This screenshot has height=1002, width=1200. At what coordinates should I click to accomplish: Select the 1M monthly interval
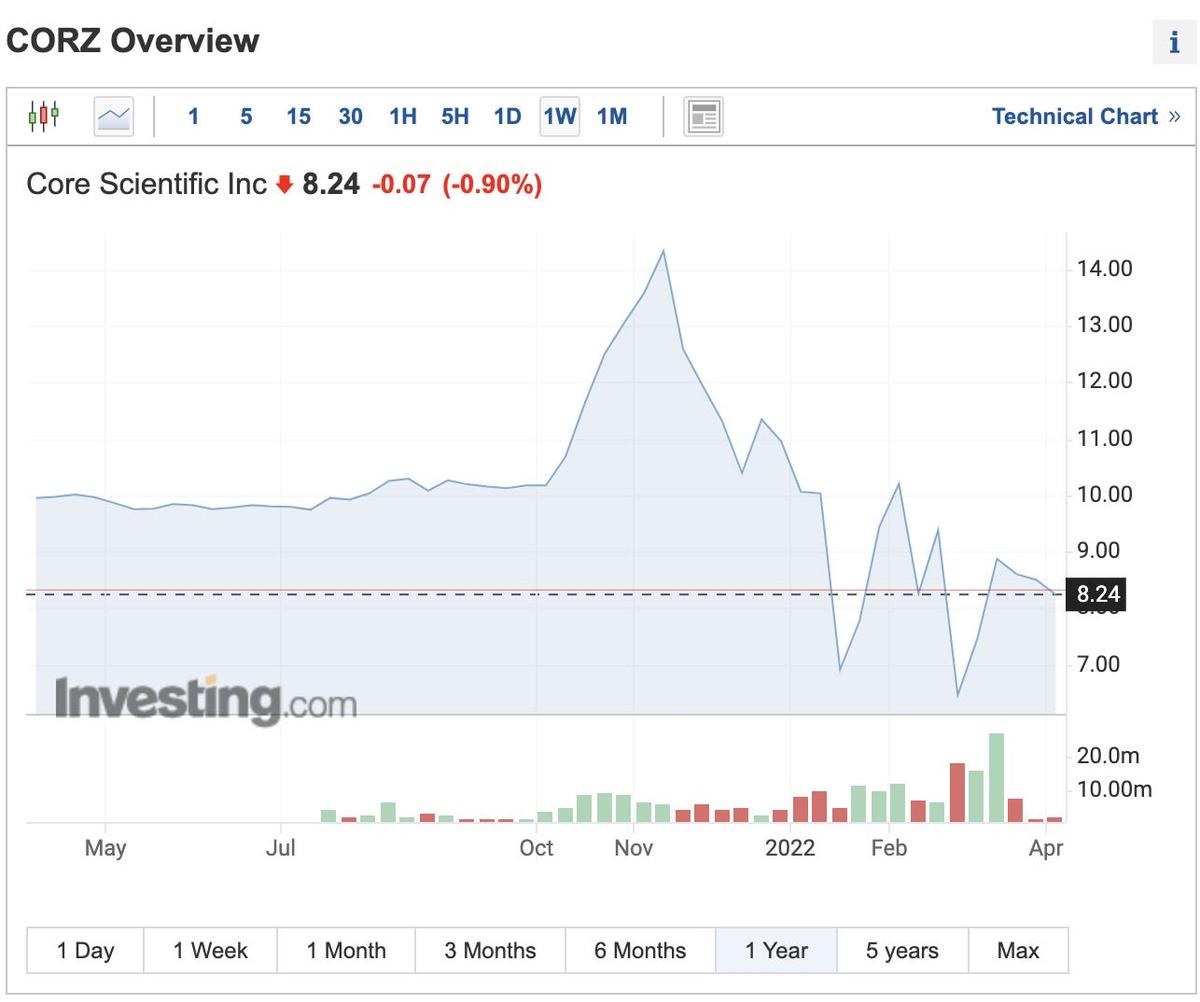point(613,116)
